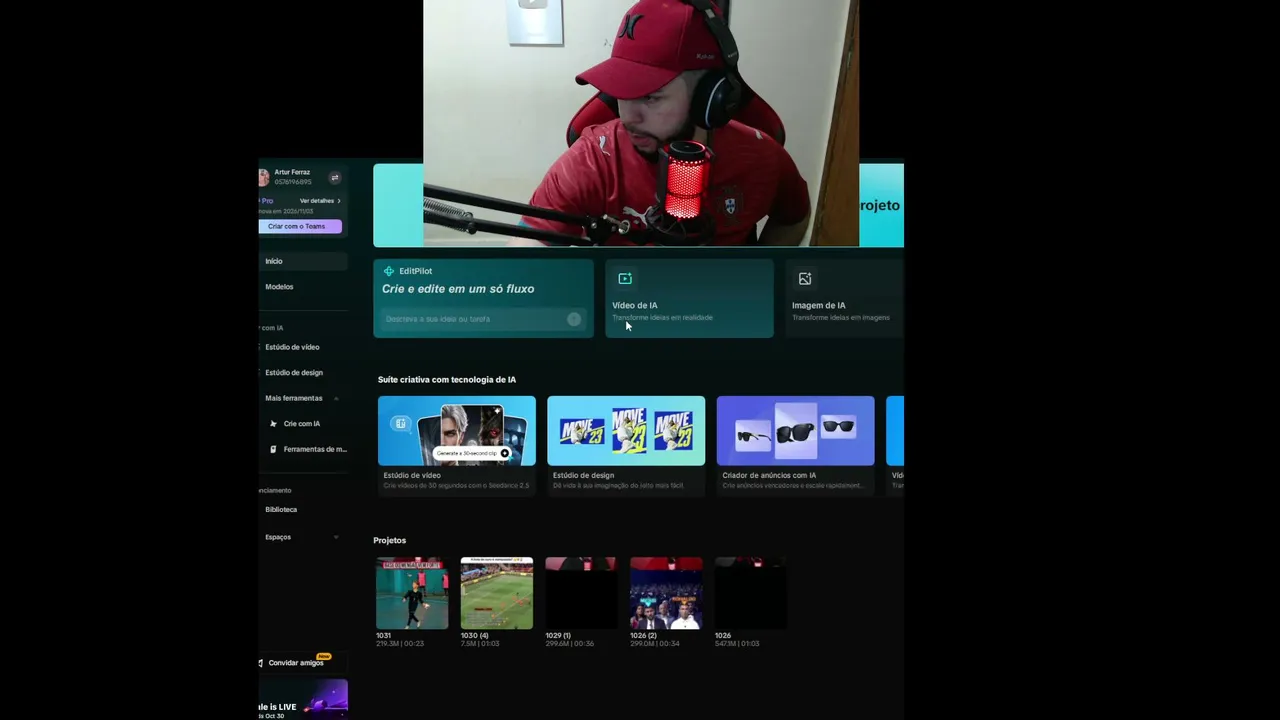This screenshot has width=1280, height=720.
Task: Click the Vídeo de IA card icon
Action: pos(625,279)
